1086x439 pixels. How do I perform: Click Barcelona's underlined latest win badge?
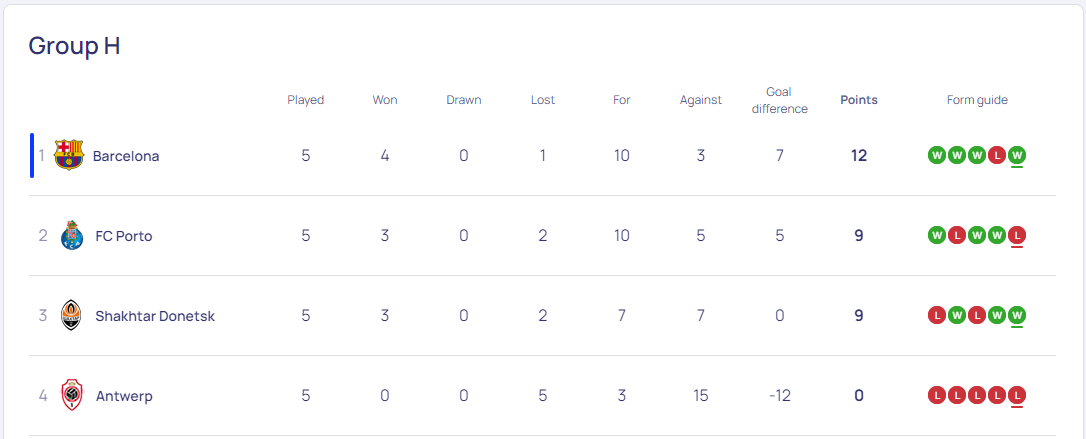coord(1017,155)
